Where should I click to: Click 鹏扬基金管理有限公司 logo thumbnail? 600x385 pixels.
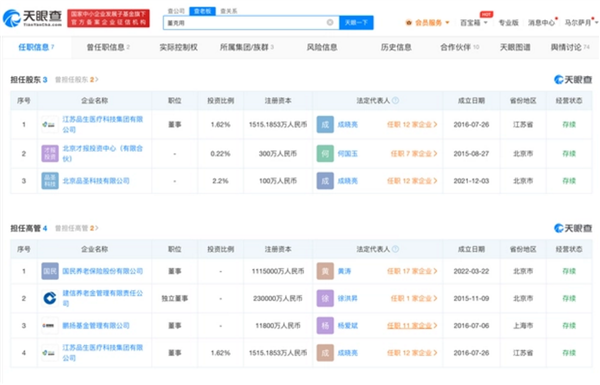pos(50,326)
